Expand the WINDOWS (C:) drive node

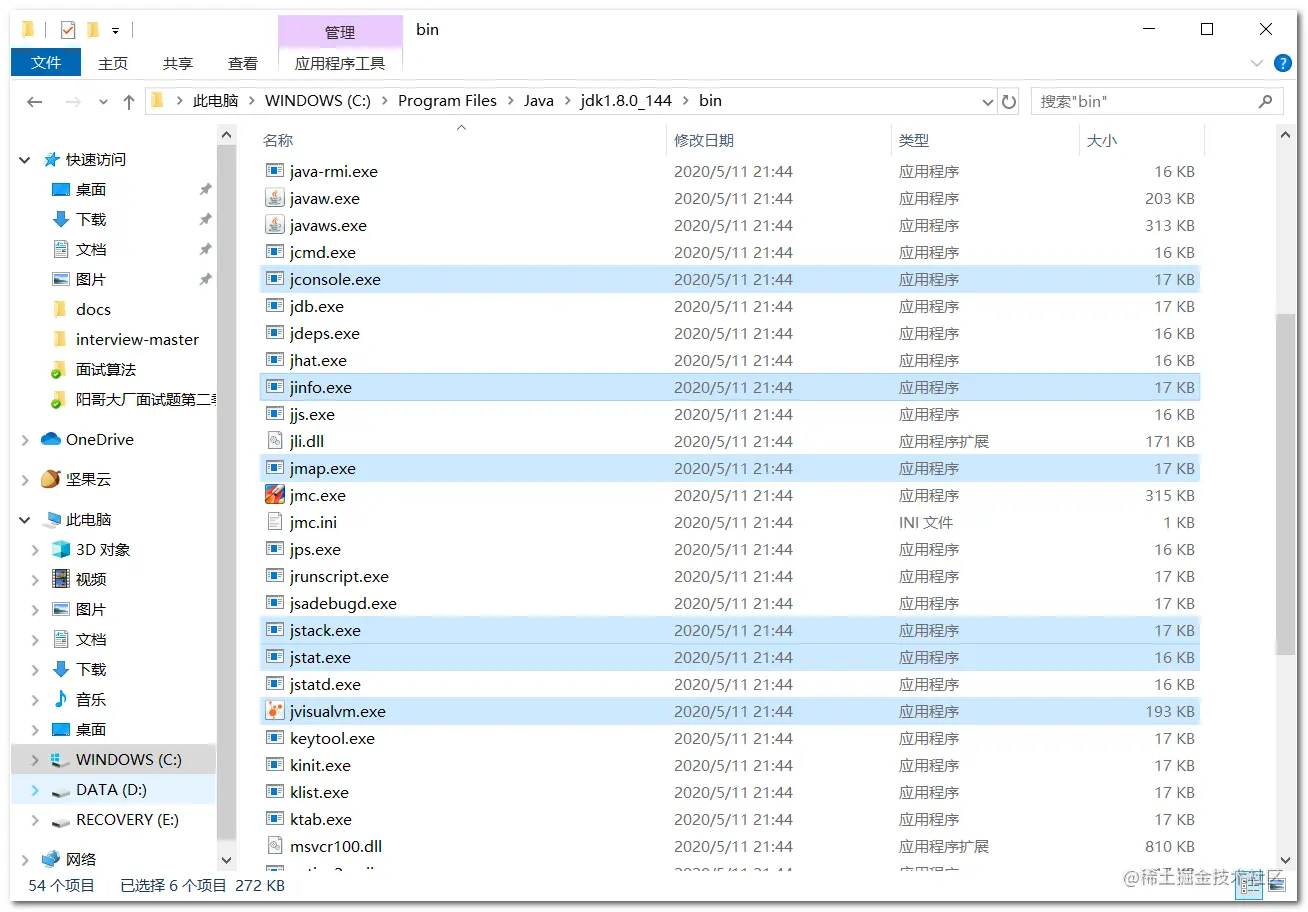coord(35,760)
